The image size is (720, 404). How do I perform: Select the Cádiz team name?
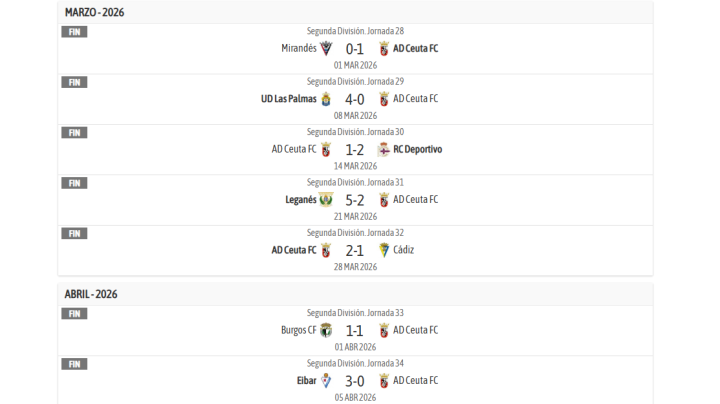coord(403,250)
